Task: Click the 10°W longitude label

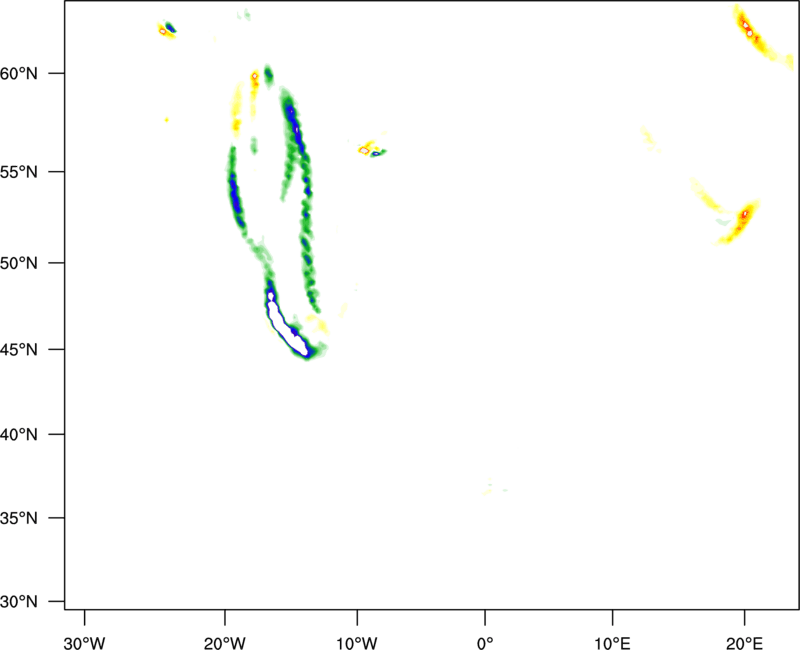Action: [357, 643]
